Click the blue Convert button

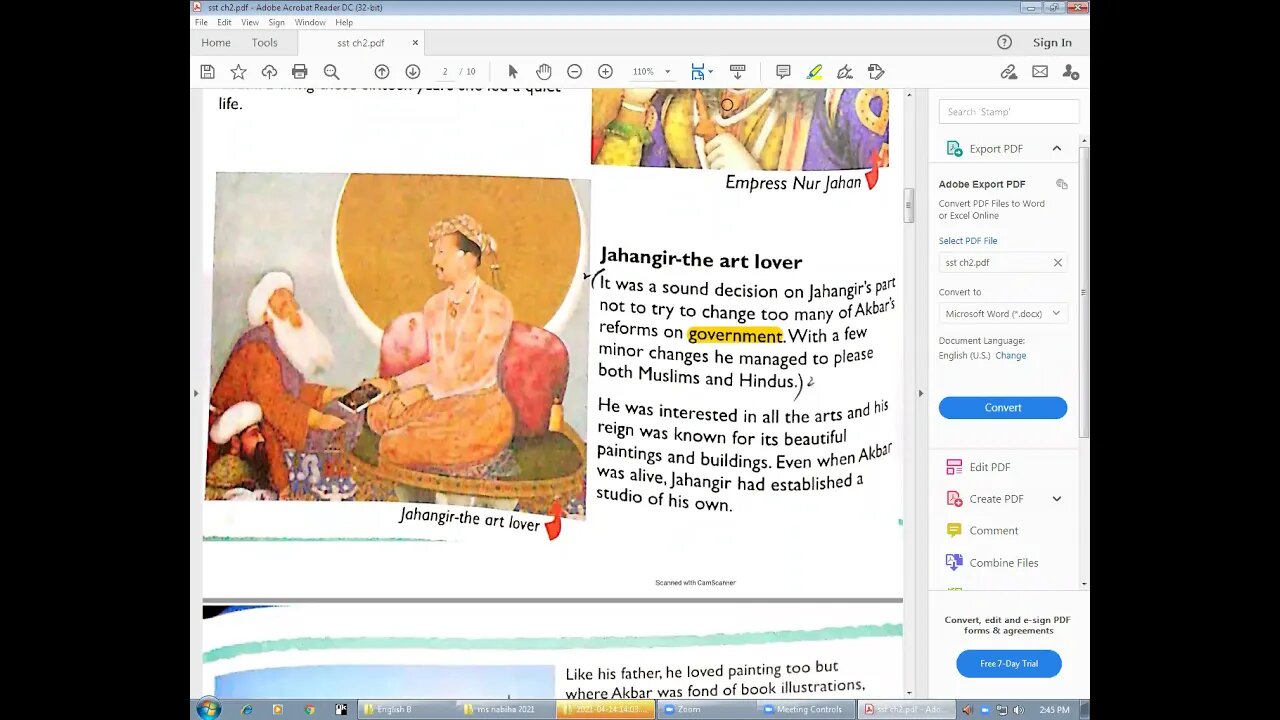(x=1003, y=408)
